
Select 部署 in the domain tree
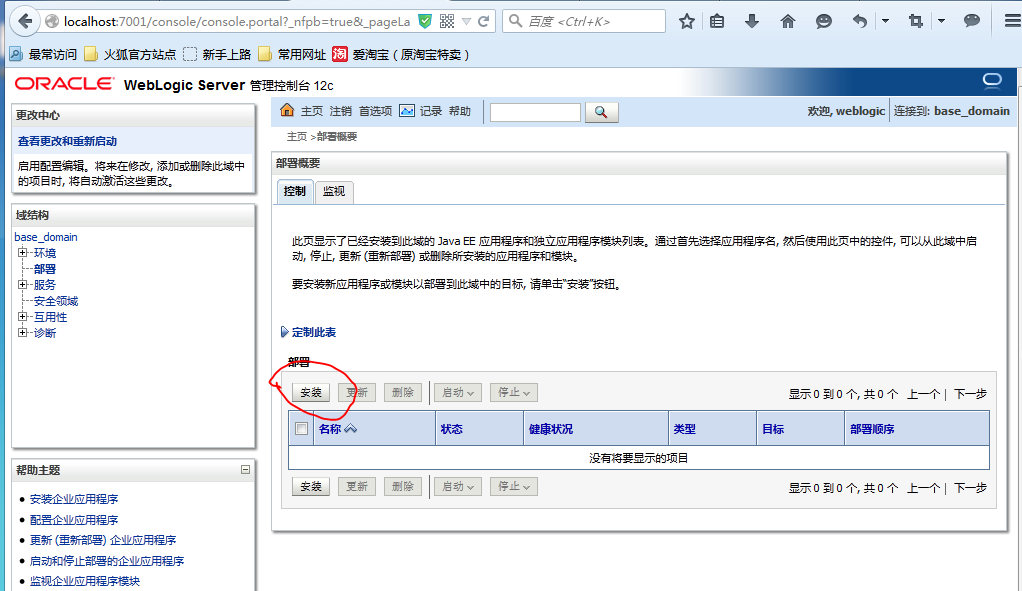45,269
